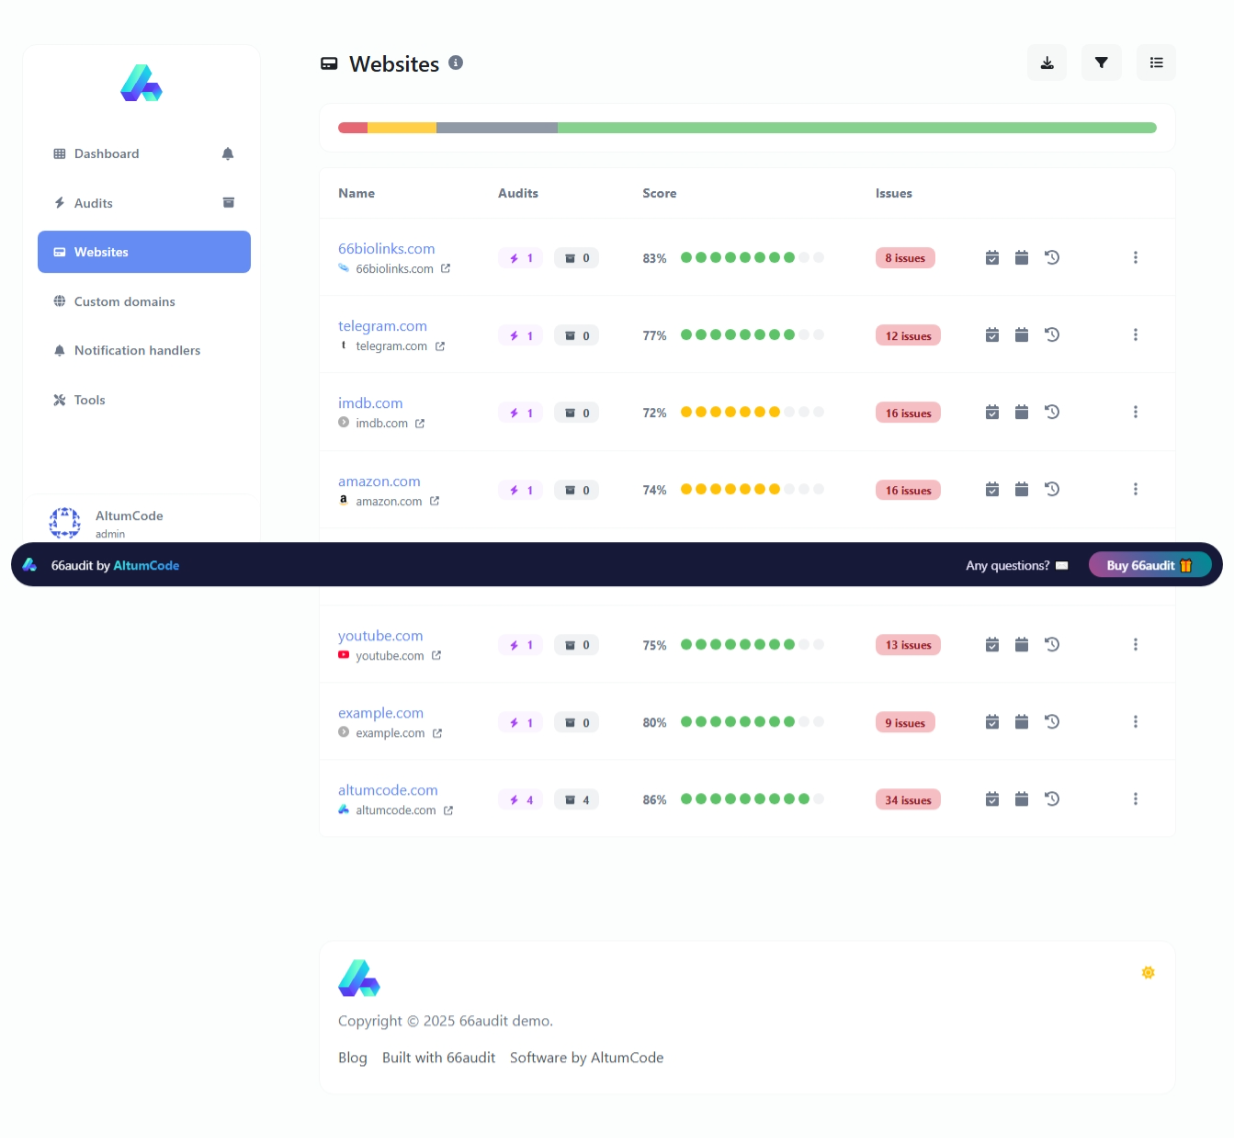Click calendar icon in amazon.com row
Viewport: 1234px width, 1138px height.
coord(1021,490)
